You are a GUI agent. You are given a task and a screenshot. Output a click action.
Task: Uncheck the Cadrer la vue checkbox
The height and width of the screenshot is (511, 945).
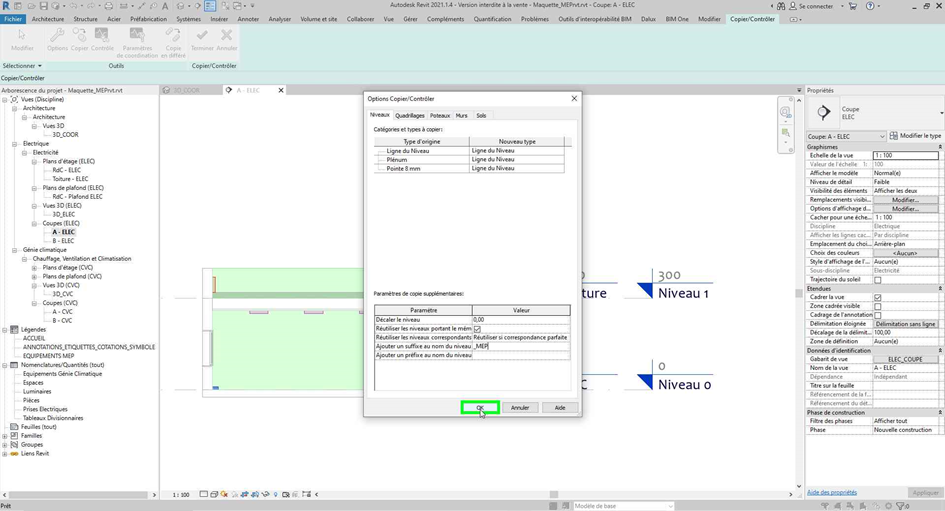pos(878,297)
